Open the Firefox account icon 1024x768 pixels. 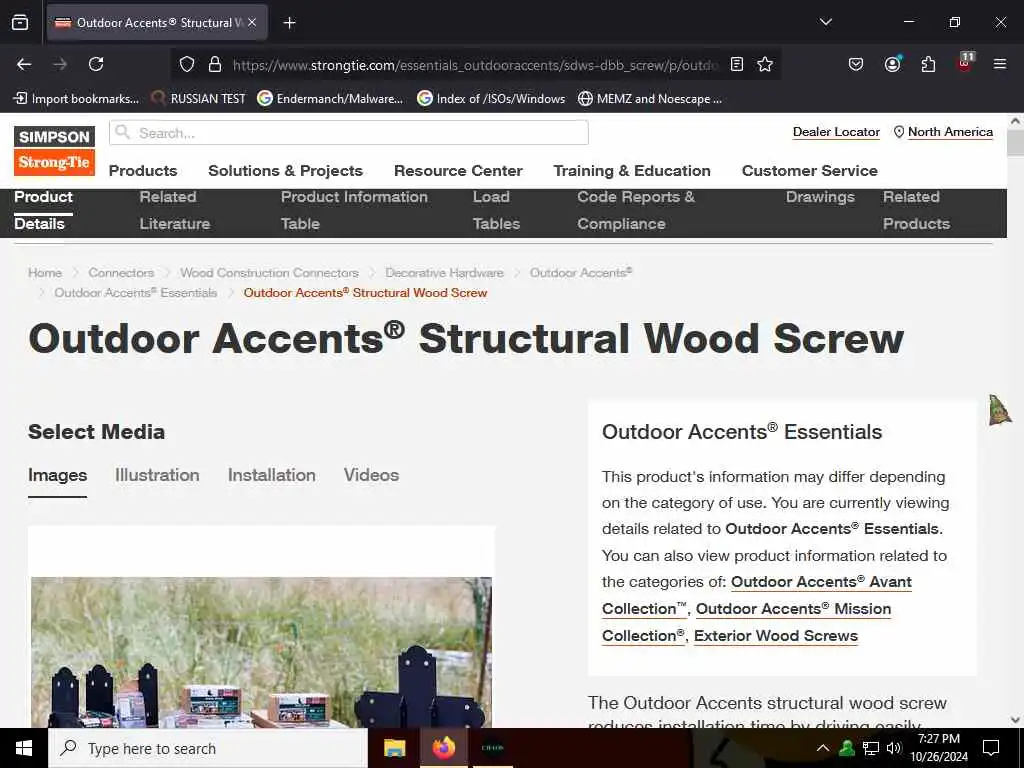892,64
